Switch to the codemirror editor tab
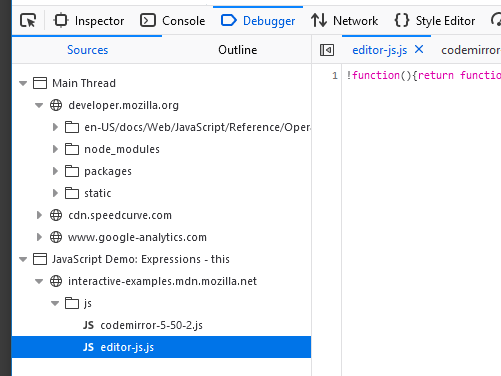Screen dimensions: 501x376 click(x=471, y=50)
